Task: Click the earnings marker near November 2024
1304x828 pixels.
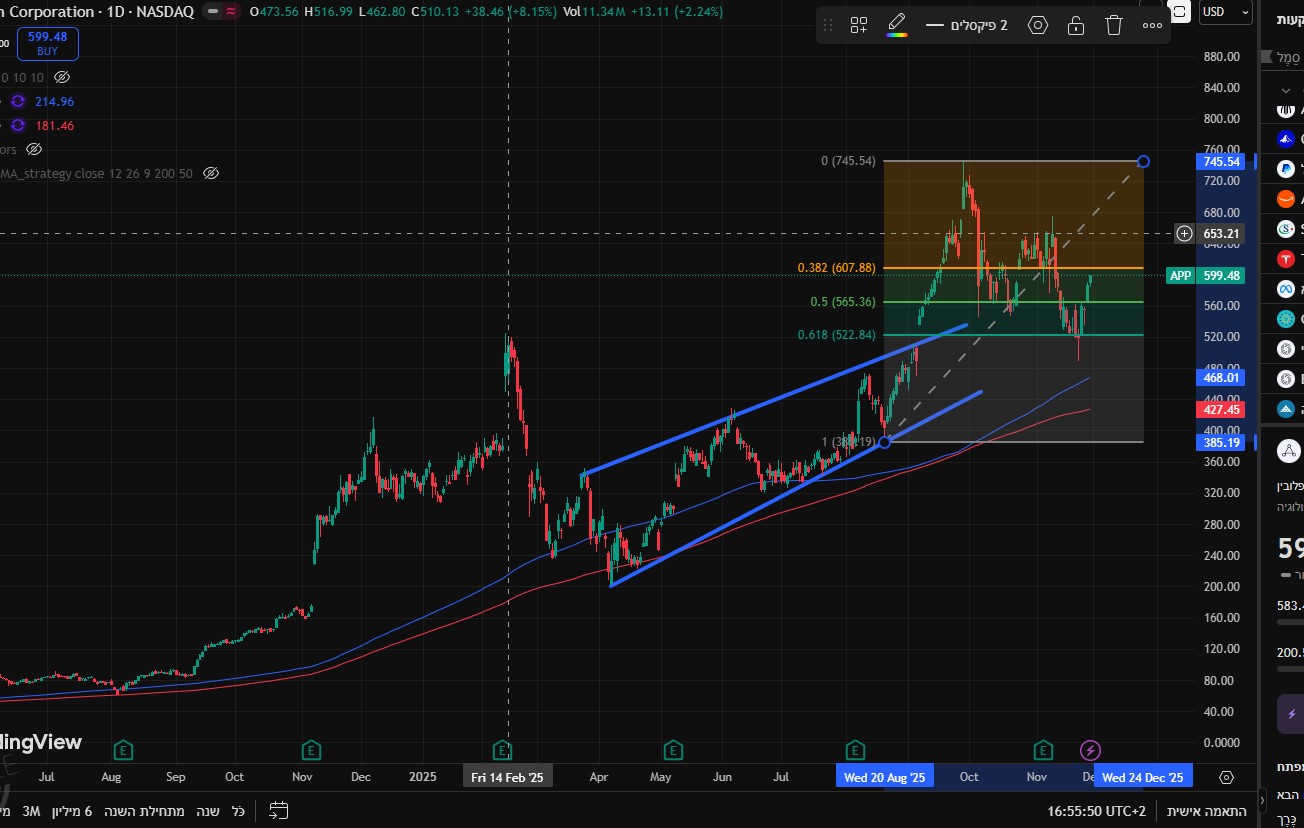Action: click(311, 749)
